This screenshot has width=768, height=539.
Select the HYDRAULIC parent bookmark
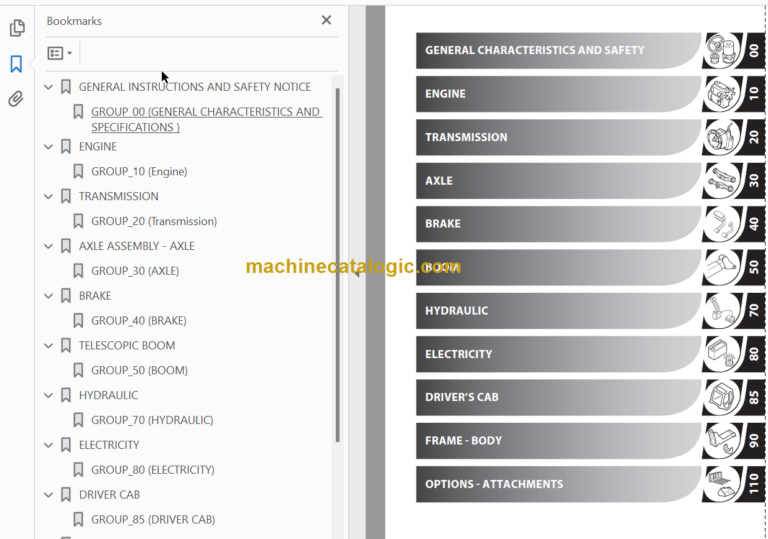tap(108, 395)
